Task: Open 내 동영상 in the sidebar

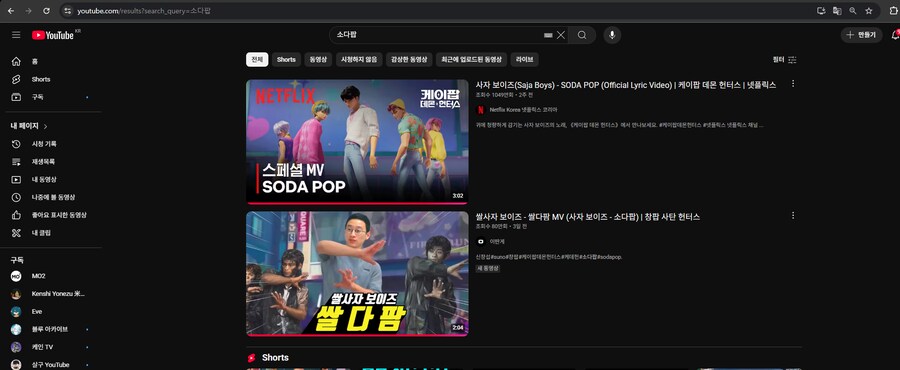Action: tap(44, 180)
